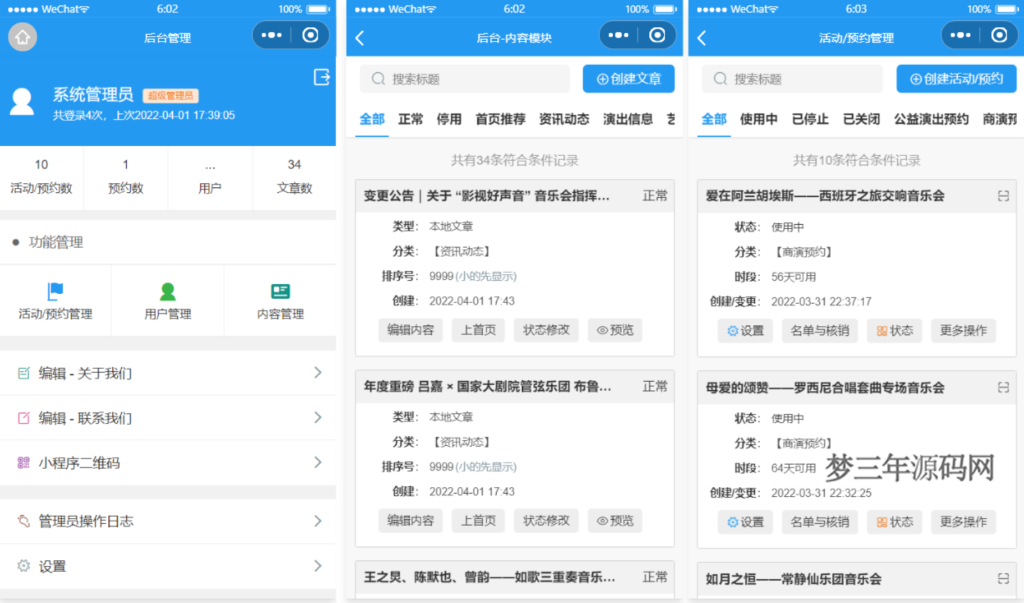Expand 编辑-关于我们 entry
This screenshot has height=603, width=1024.
coord(168,370)
